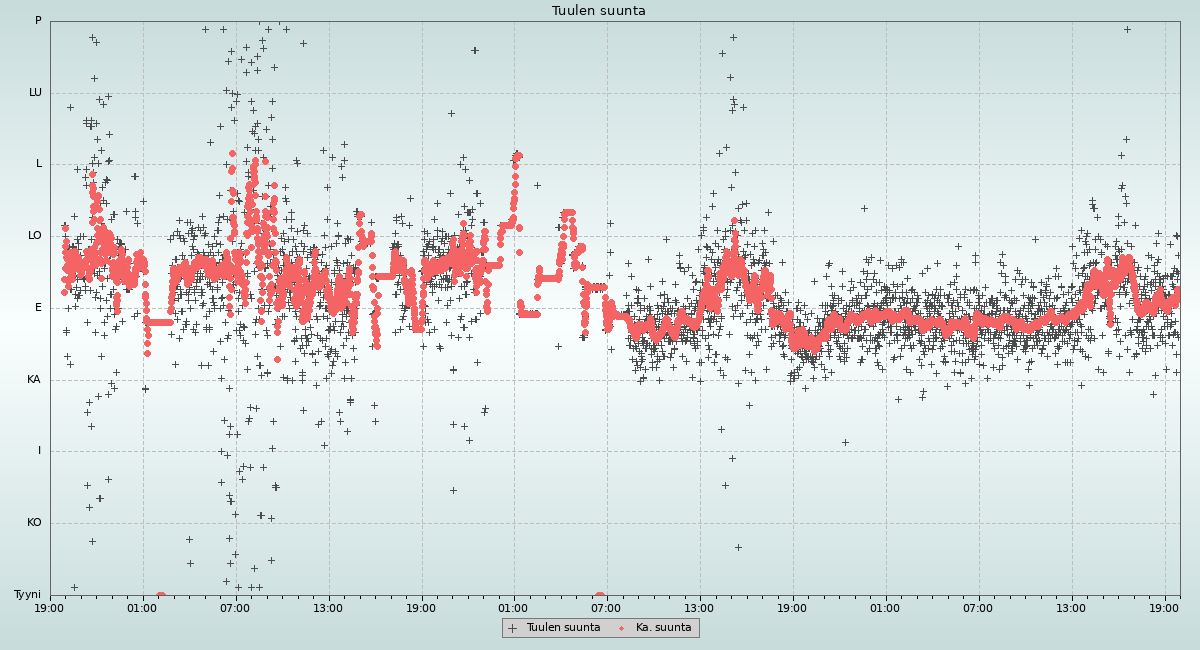The width and height of the screenshot is (1200, 650).
Task: Click red Tyyni-level data point near second 07:00
Action: coord(600,595)
